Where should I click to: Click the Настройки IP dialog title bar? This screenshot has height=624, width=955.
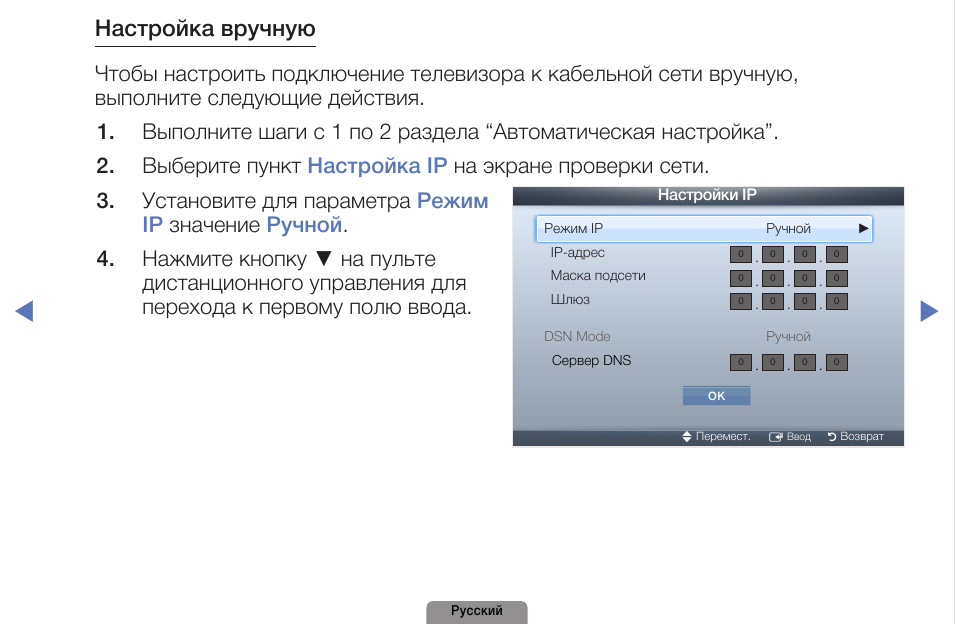click(707, 196)
